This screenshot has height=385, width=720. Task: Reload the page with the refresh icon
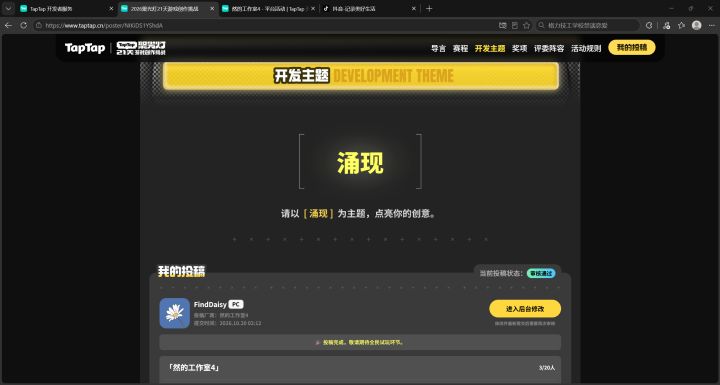tap(23, 25)
